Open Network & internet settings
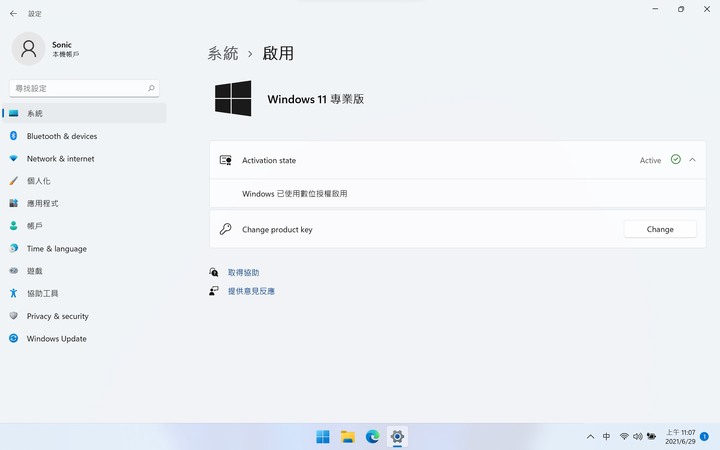Viewport: 720px width, 450px height. tap(84, 158)
